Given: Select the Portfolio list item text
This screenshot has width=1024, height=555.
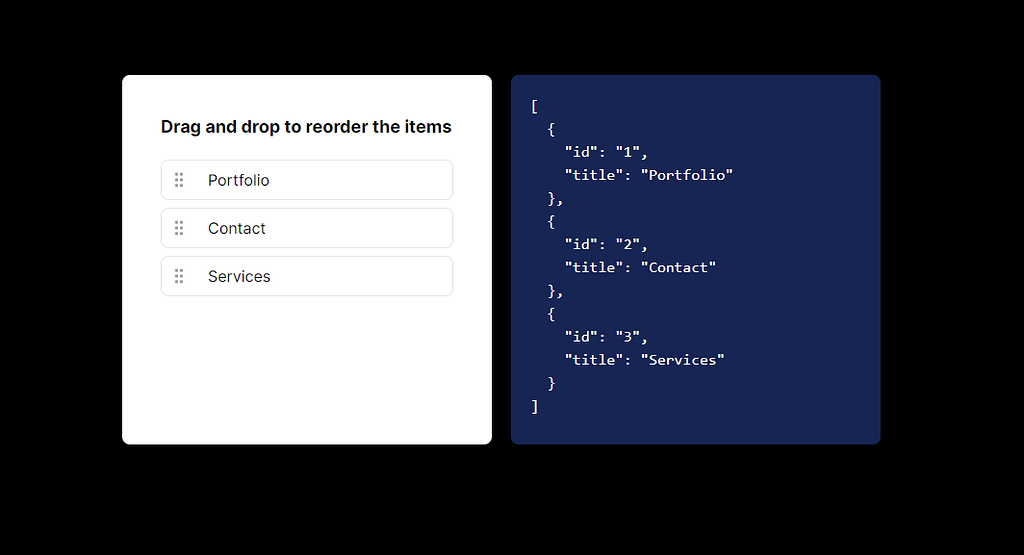Looking at the screenshot, I should [x=238, y=180].
